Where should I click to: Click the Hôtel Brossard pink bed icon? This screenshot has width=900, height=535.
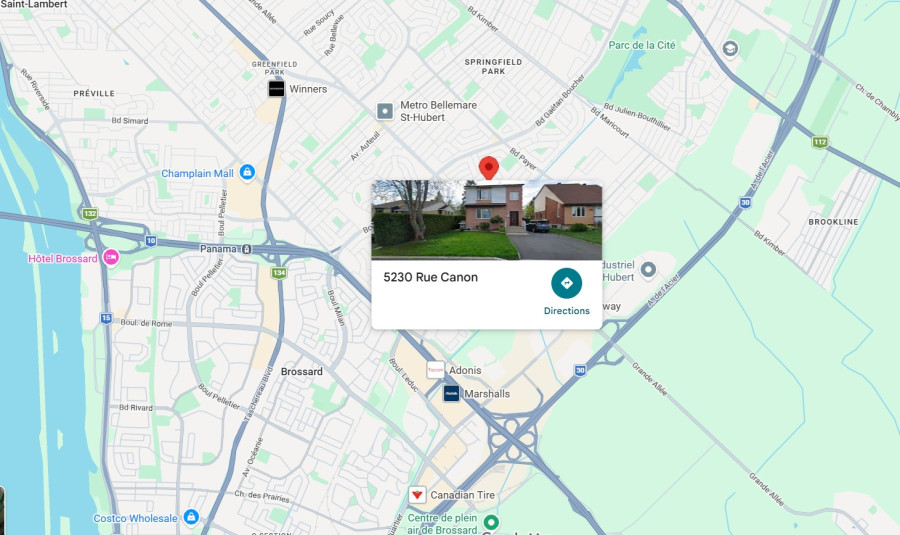(111, 258)
